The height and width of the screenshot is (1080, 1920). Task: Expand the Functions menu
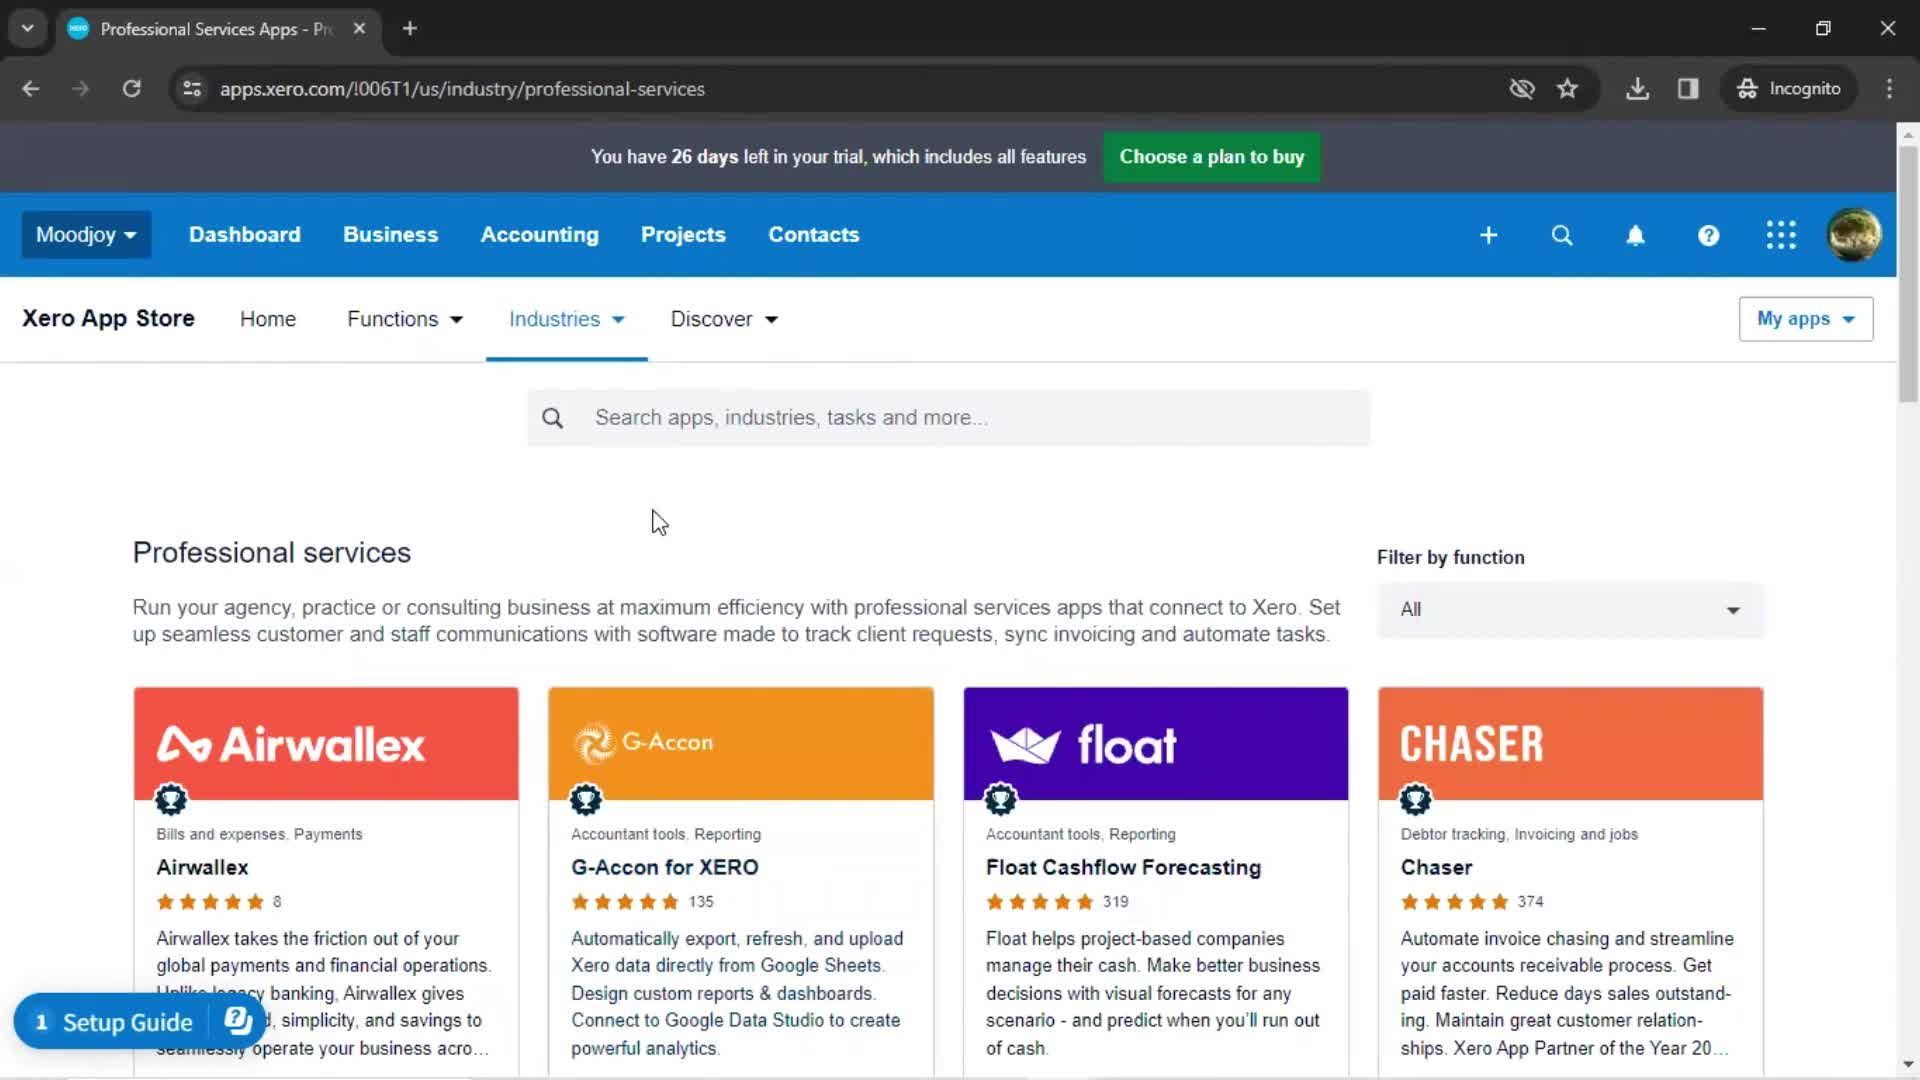405,319
